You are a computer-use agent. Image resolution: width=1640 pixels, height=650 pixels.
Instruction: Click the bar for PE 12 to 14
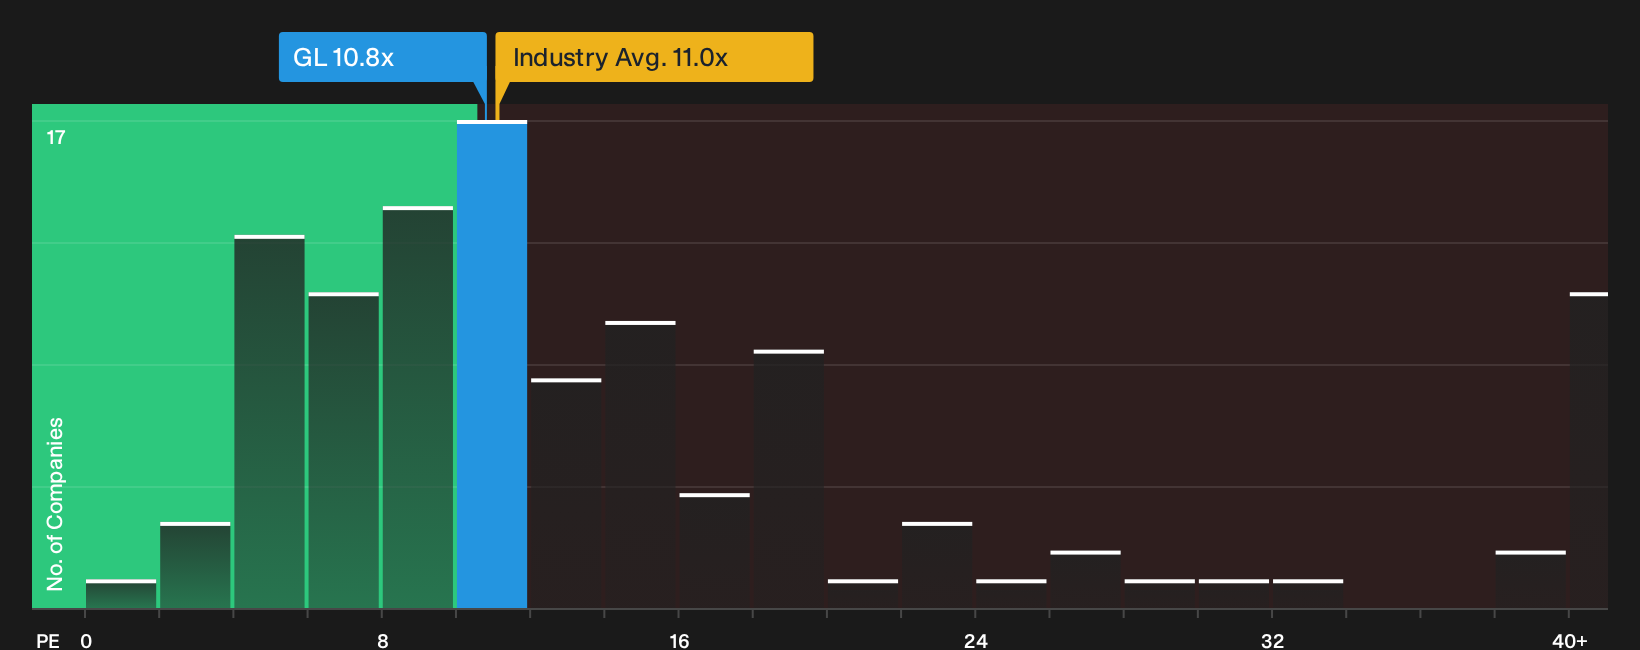point(566,494)
